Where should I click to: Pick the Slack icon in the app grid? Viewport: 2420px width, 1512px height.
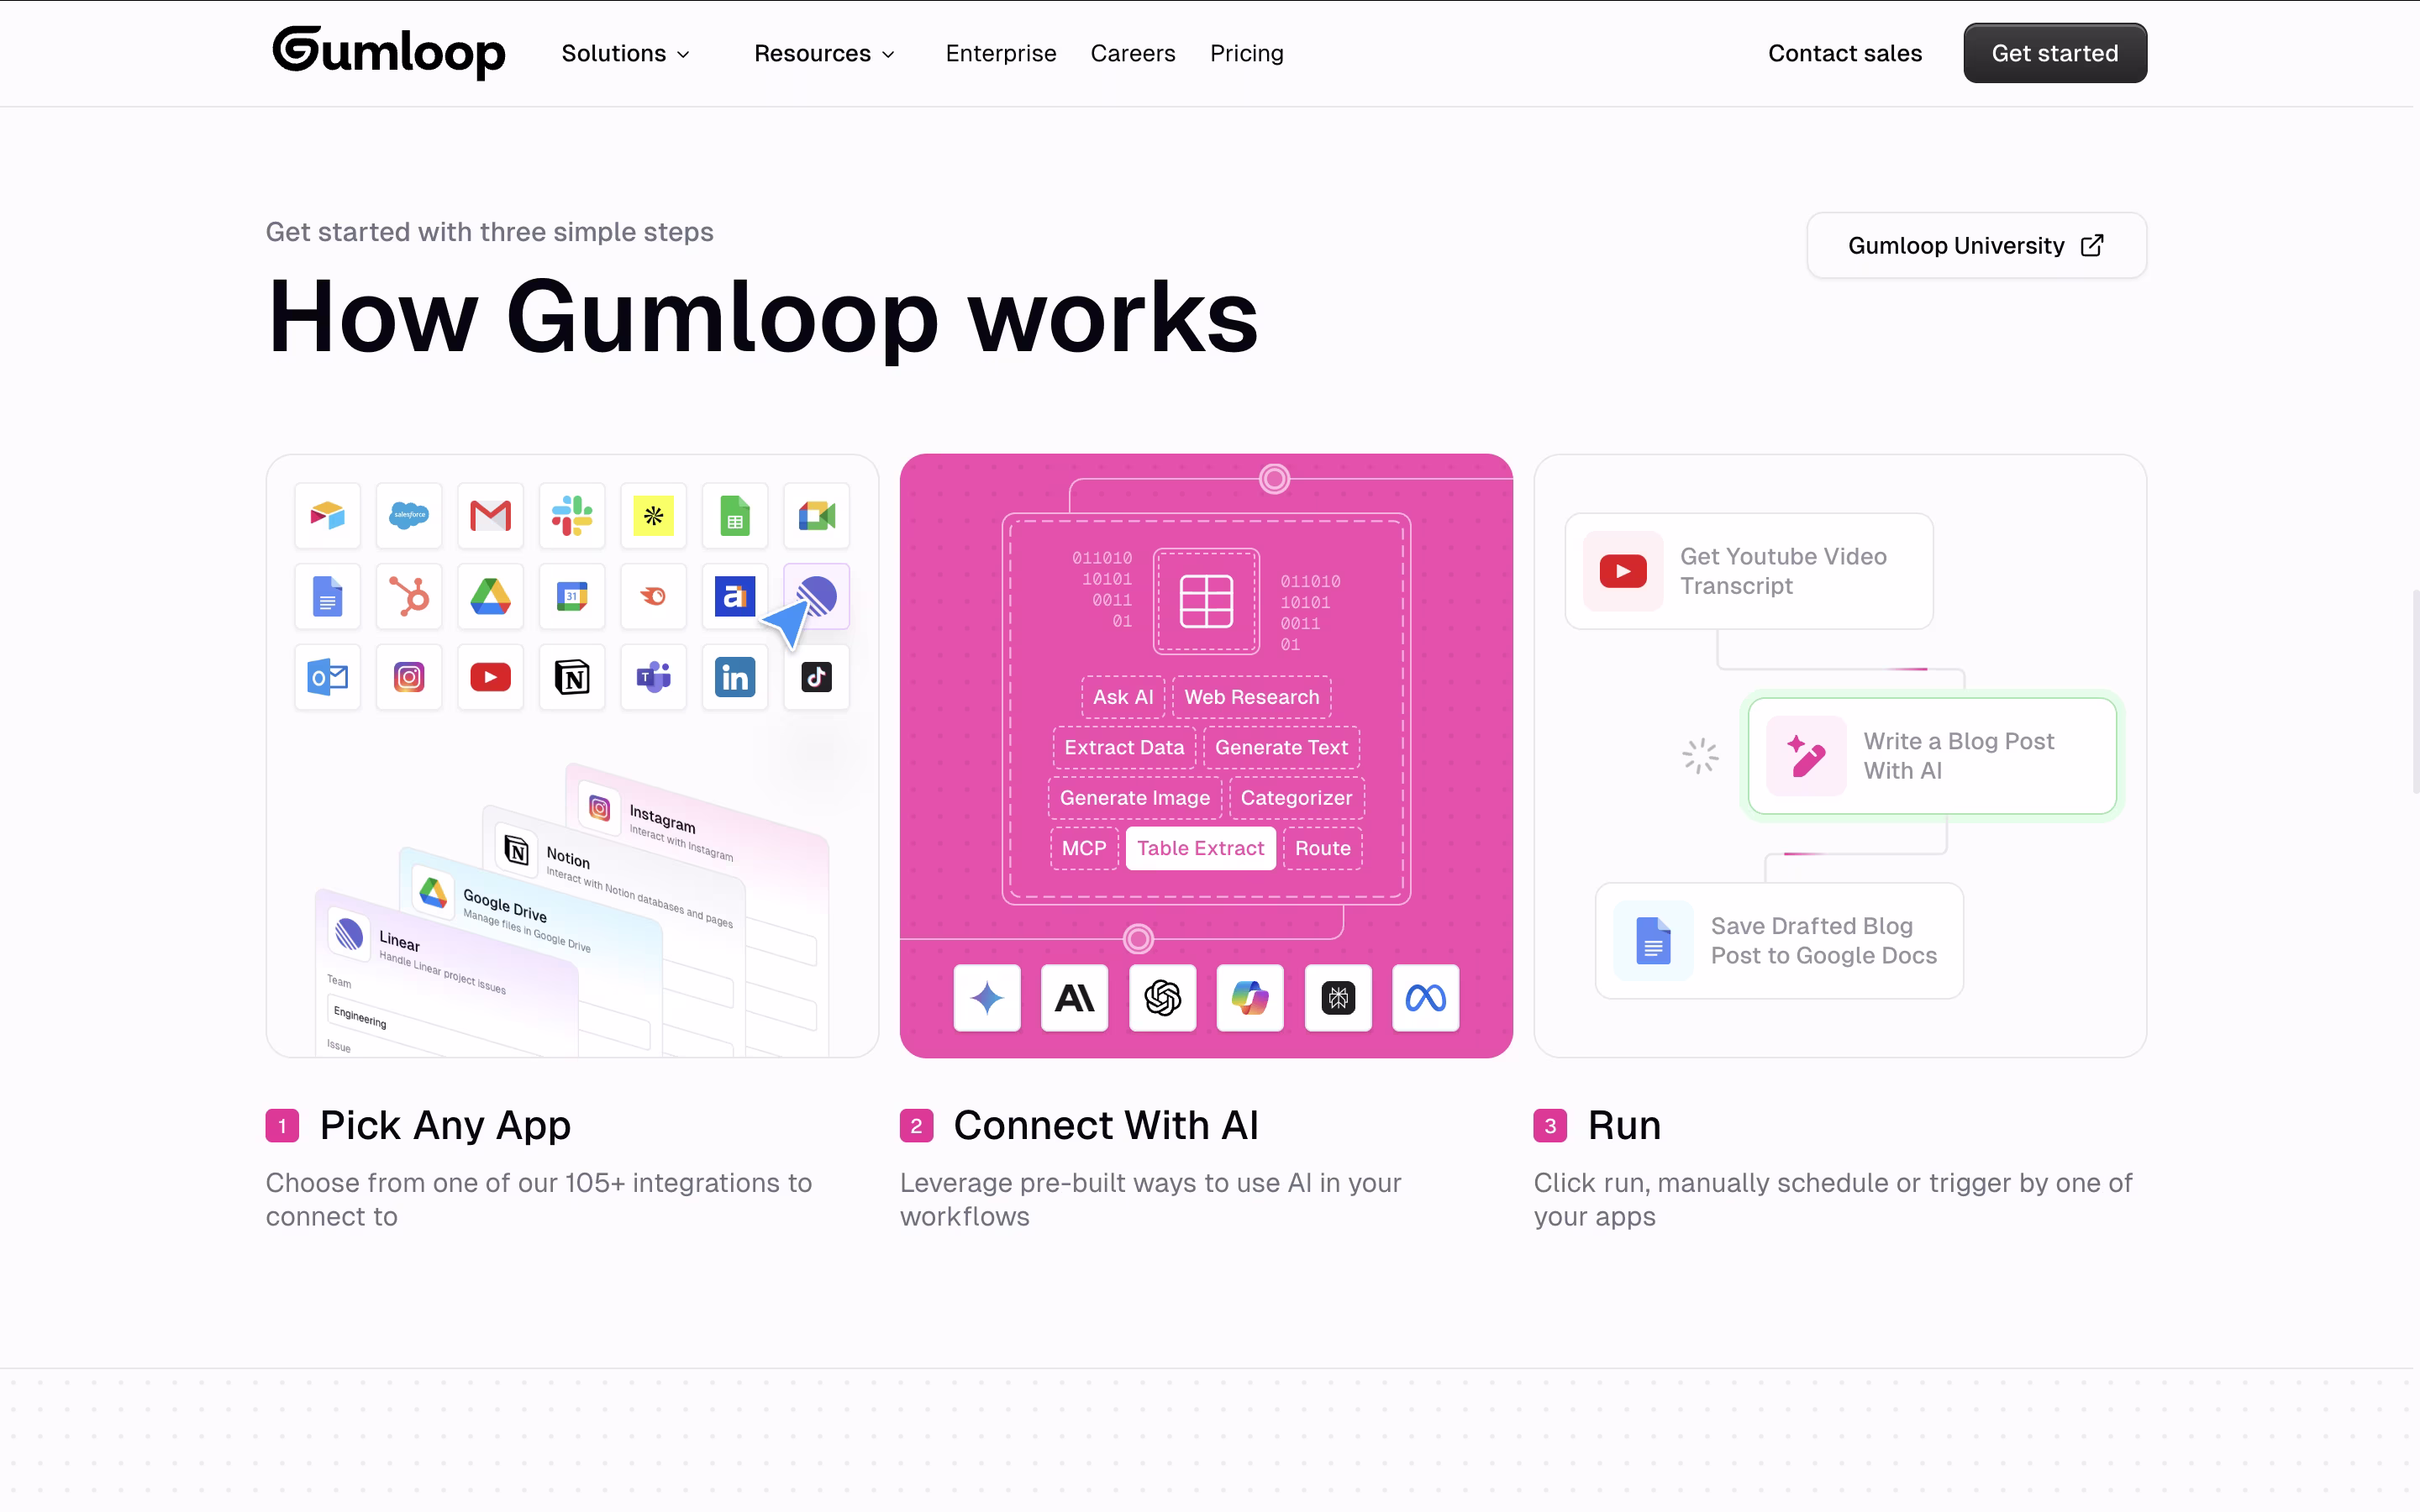[572, 516]
